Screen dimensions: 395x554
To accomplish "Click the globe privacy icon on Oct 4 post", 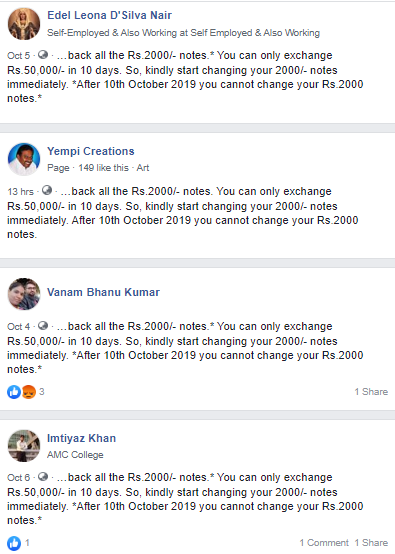I will pyautogui.click(x=43, y=325).
